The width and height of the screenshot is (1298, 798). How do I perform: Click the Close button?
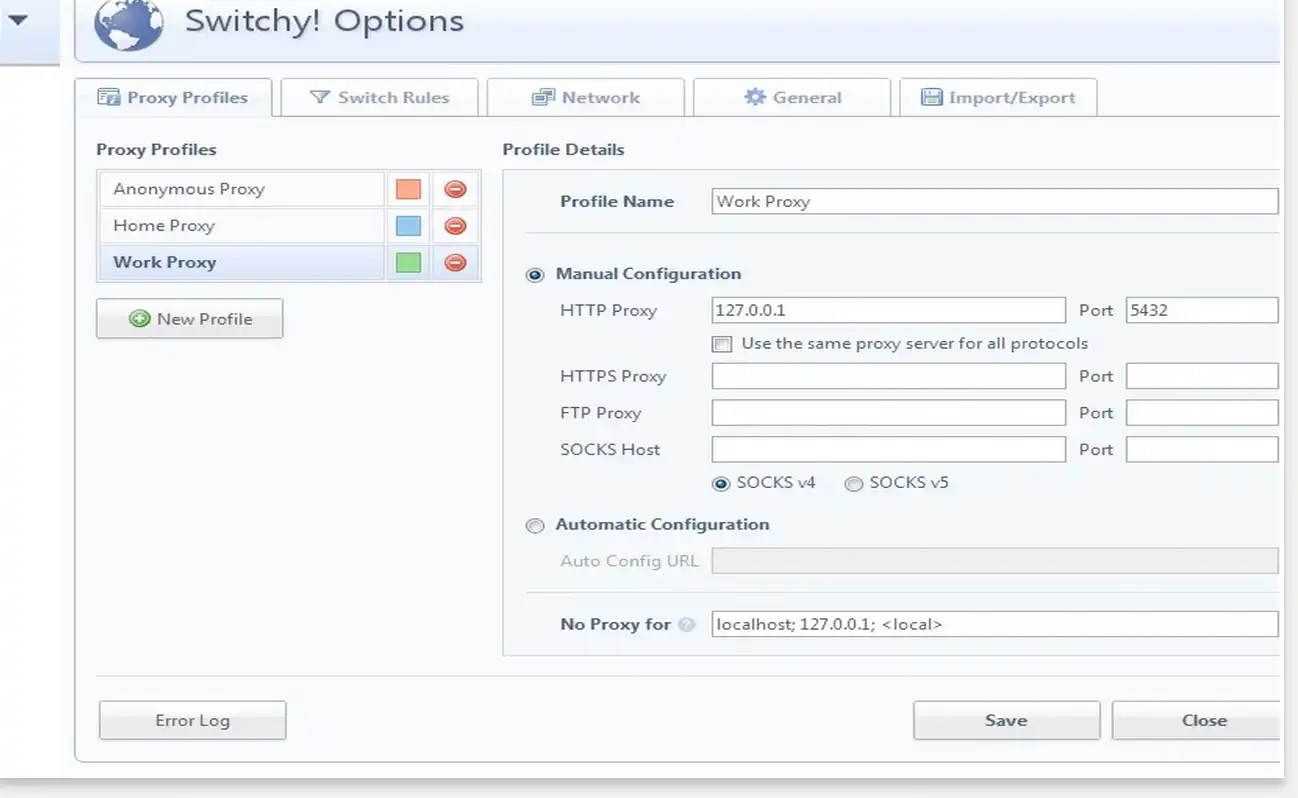[x=1198, y=720]
